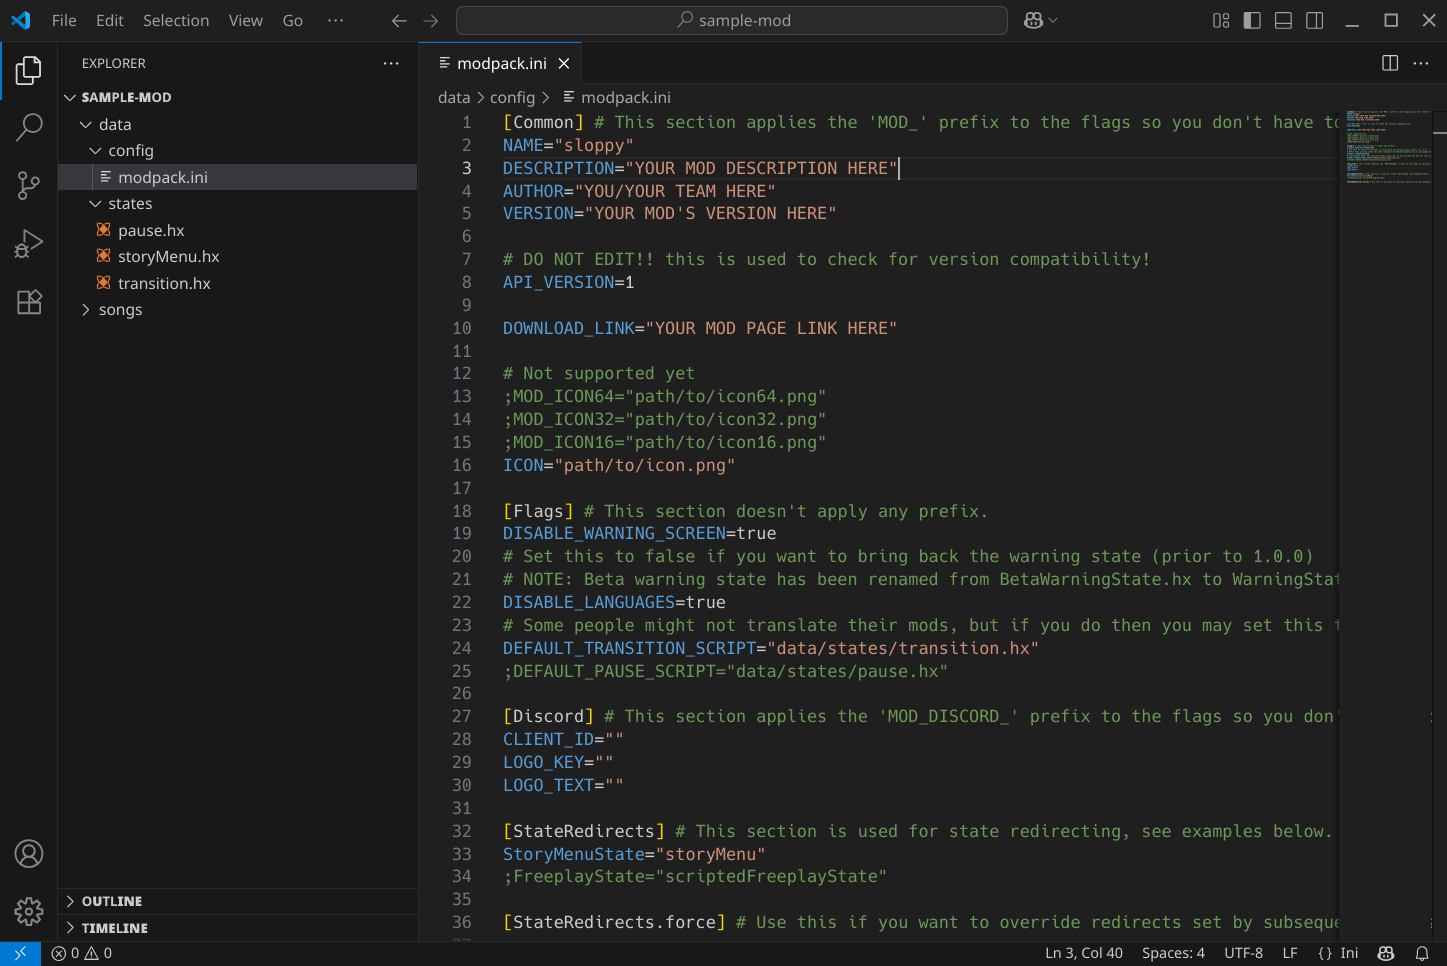Expand the OUTLINE section
The width and height of the screenshot is (1447, 966).
click(x=238, y=901)
